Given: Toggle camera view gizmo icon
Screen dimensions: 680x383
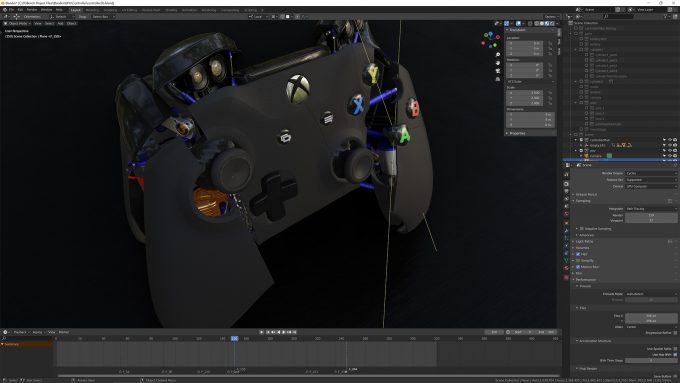Looking at the screenshot, I should click(x=498, y=71).
